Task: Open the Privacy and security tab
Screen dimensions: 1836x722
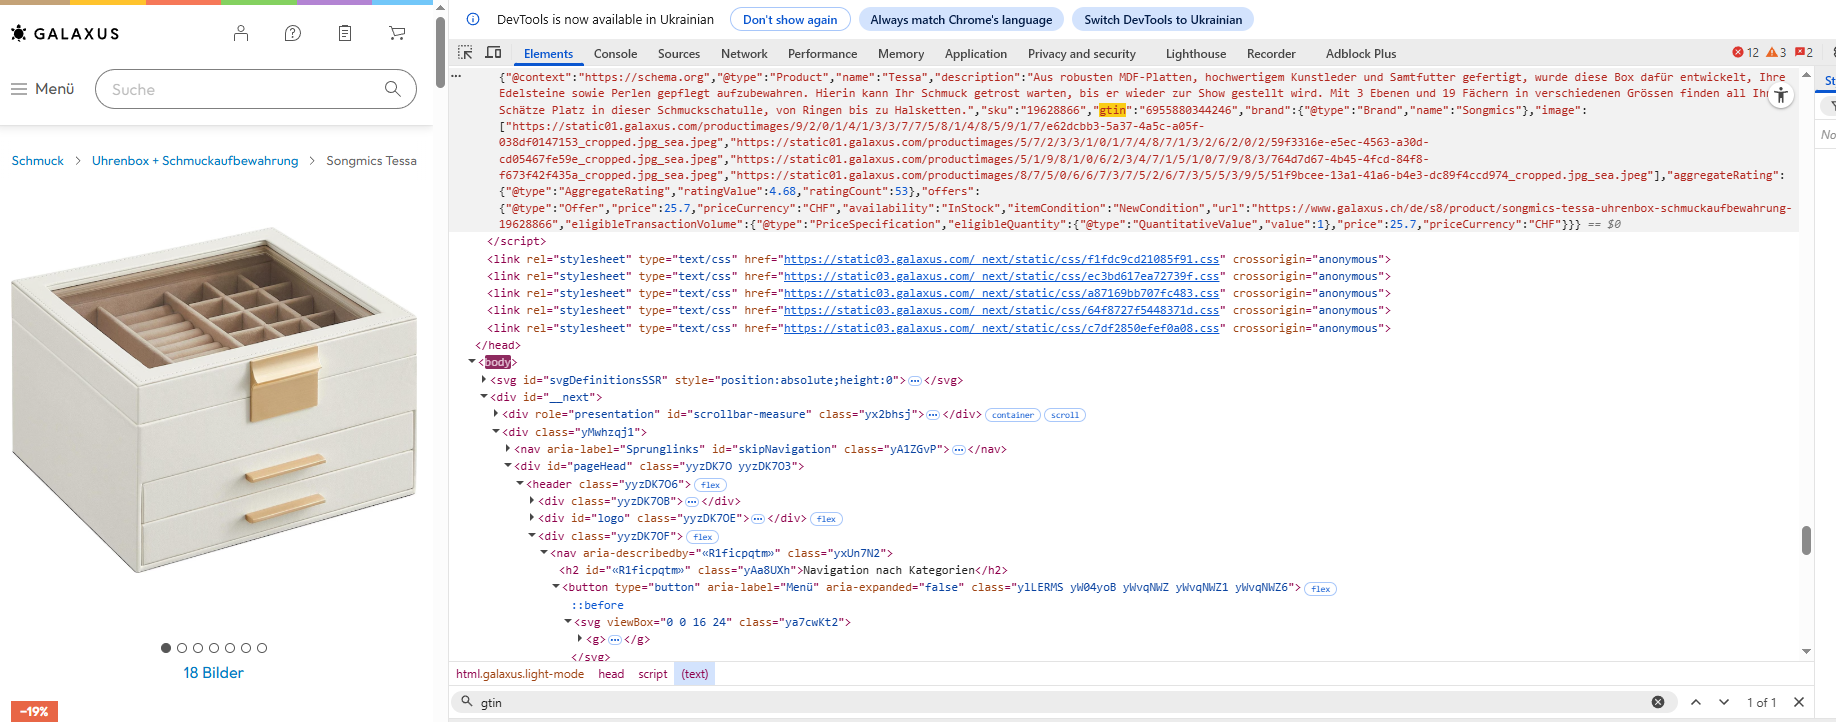Action: click(1082, 54)
